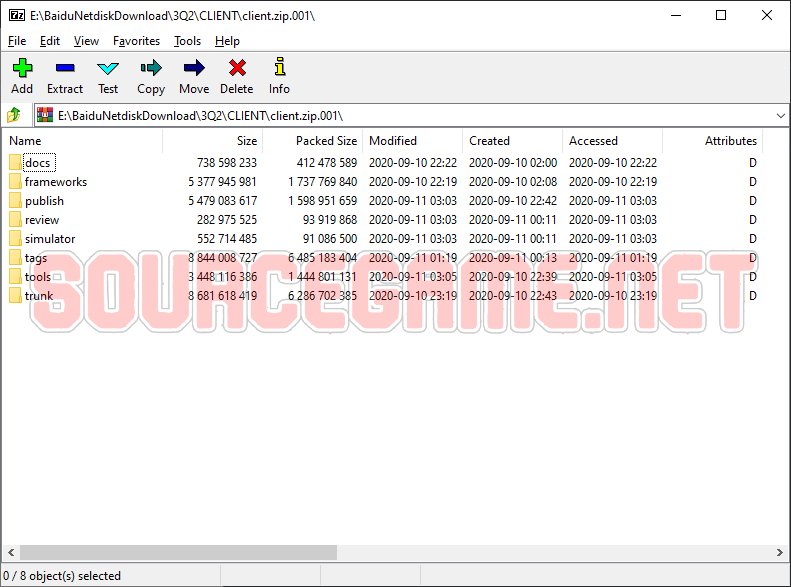Viewport: 791px width, 587px height.
Task: Go up one folder level icon
Action: click(x=15, y=115)
